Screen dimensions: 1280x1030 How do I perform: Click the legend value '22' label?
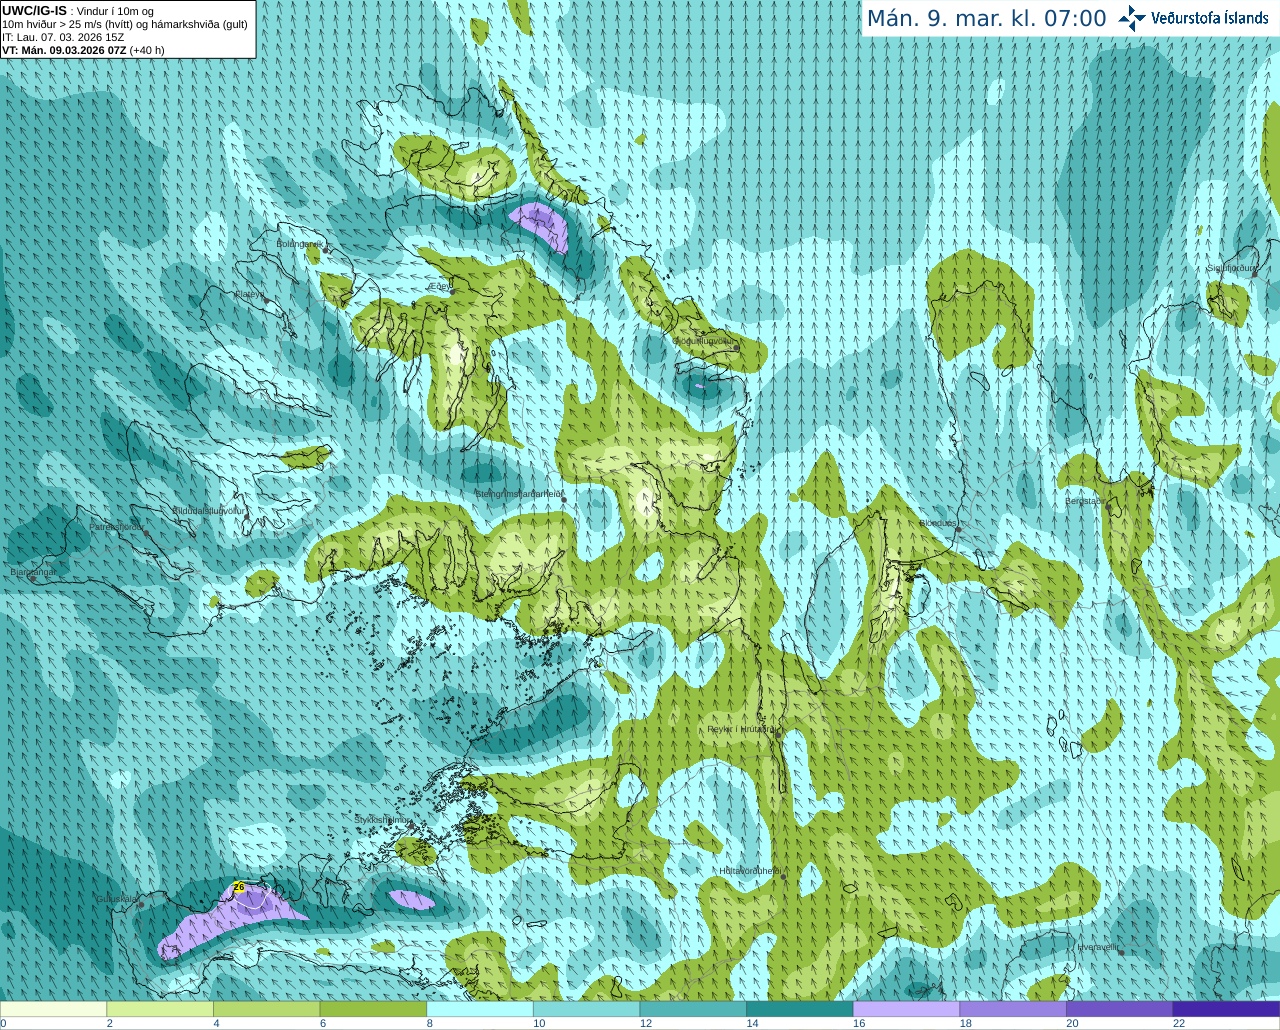[1179, 1023]
